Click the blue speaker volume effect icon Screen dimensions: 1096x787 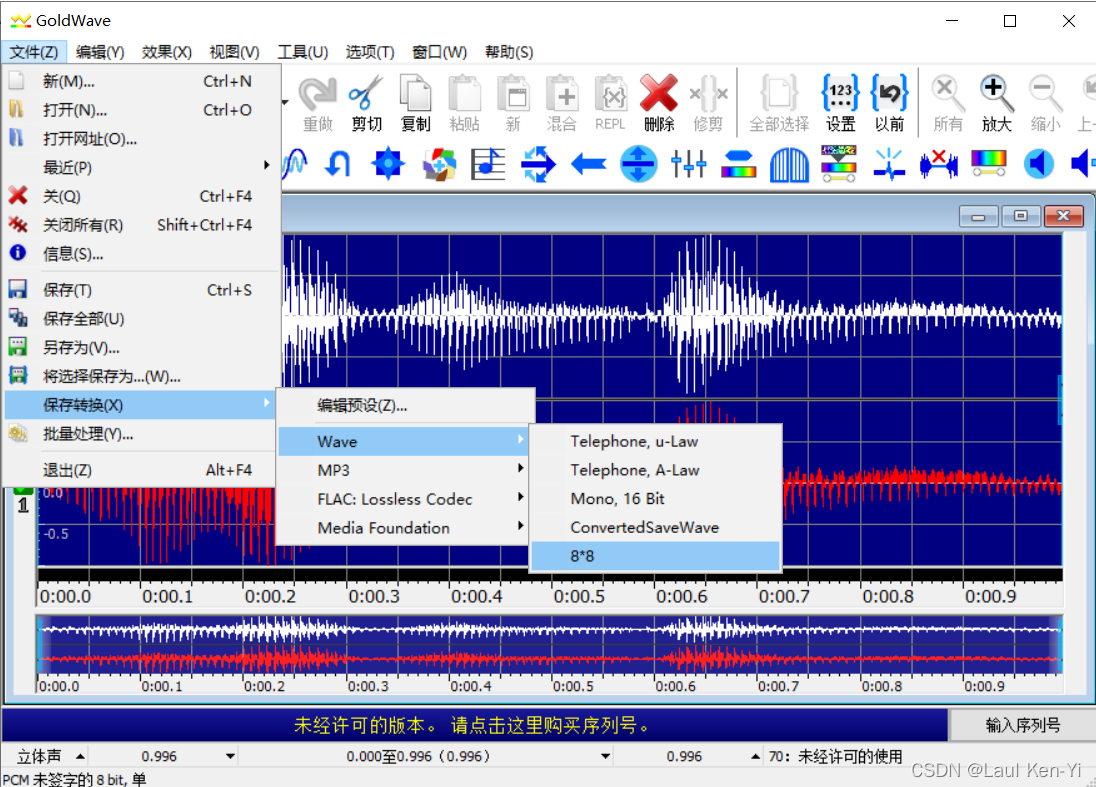1039,164
